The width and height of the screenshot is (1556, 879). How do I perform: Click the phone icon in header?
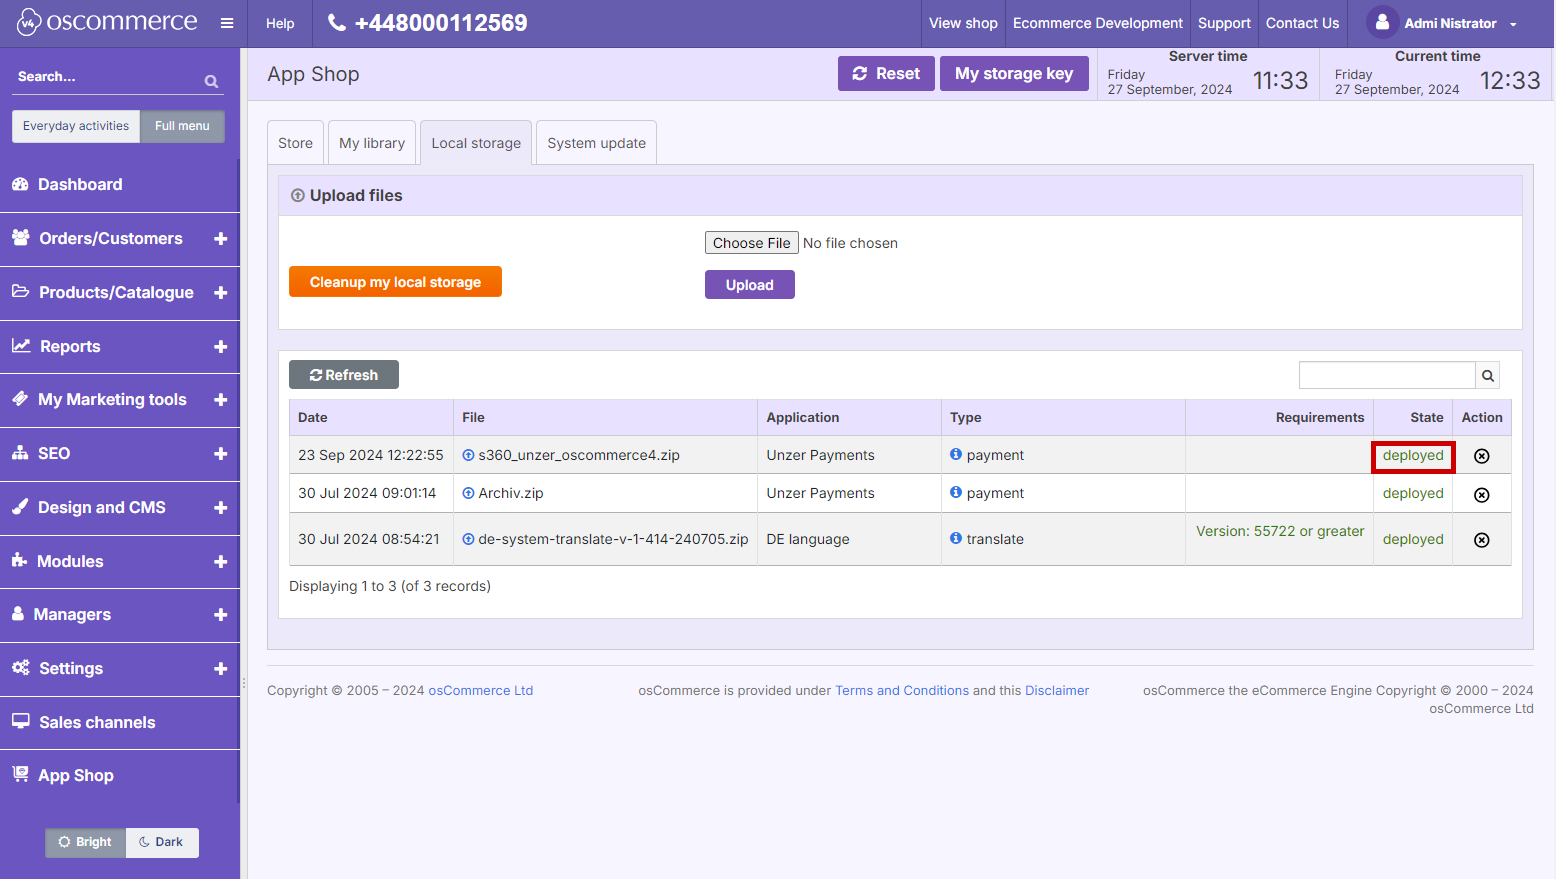[x=337, y=22]
